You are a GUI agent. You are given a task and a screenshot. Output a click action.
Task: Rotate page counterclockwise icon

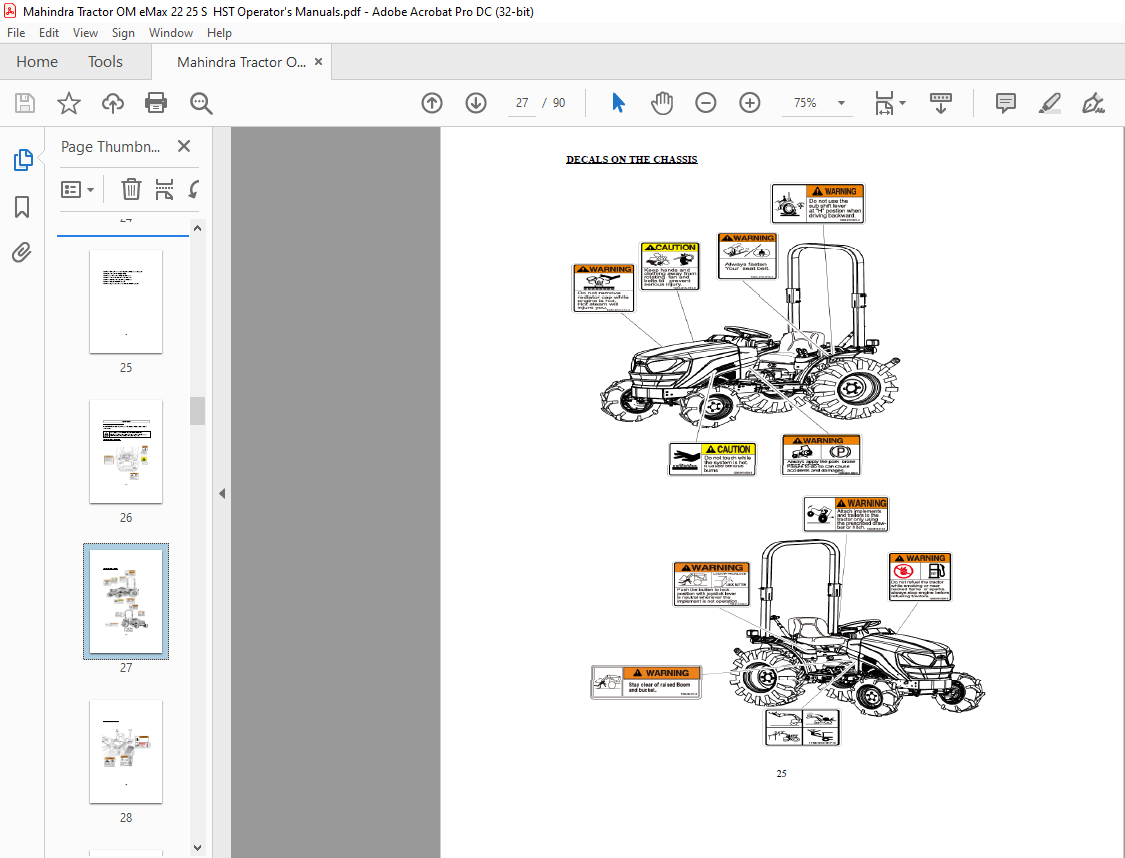tap(194, 189)
